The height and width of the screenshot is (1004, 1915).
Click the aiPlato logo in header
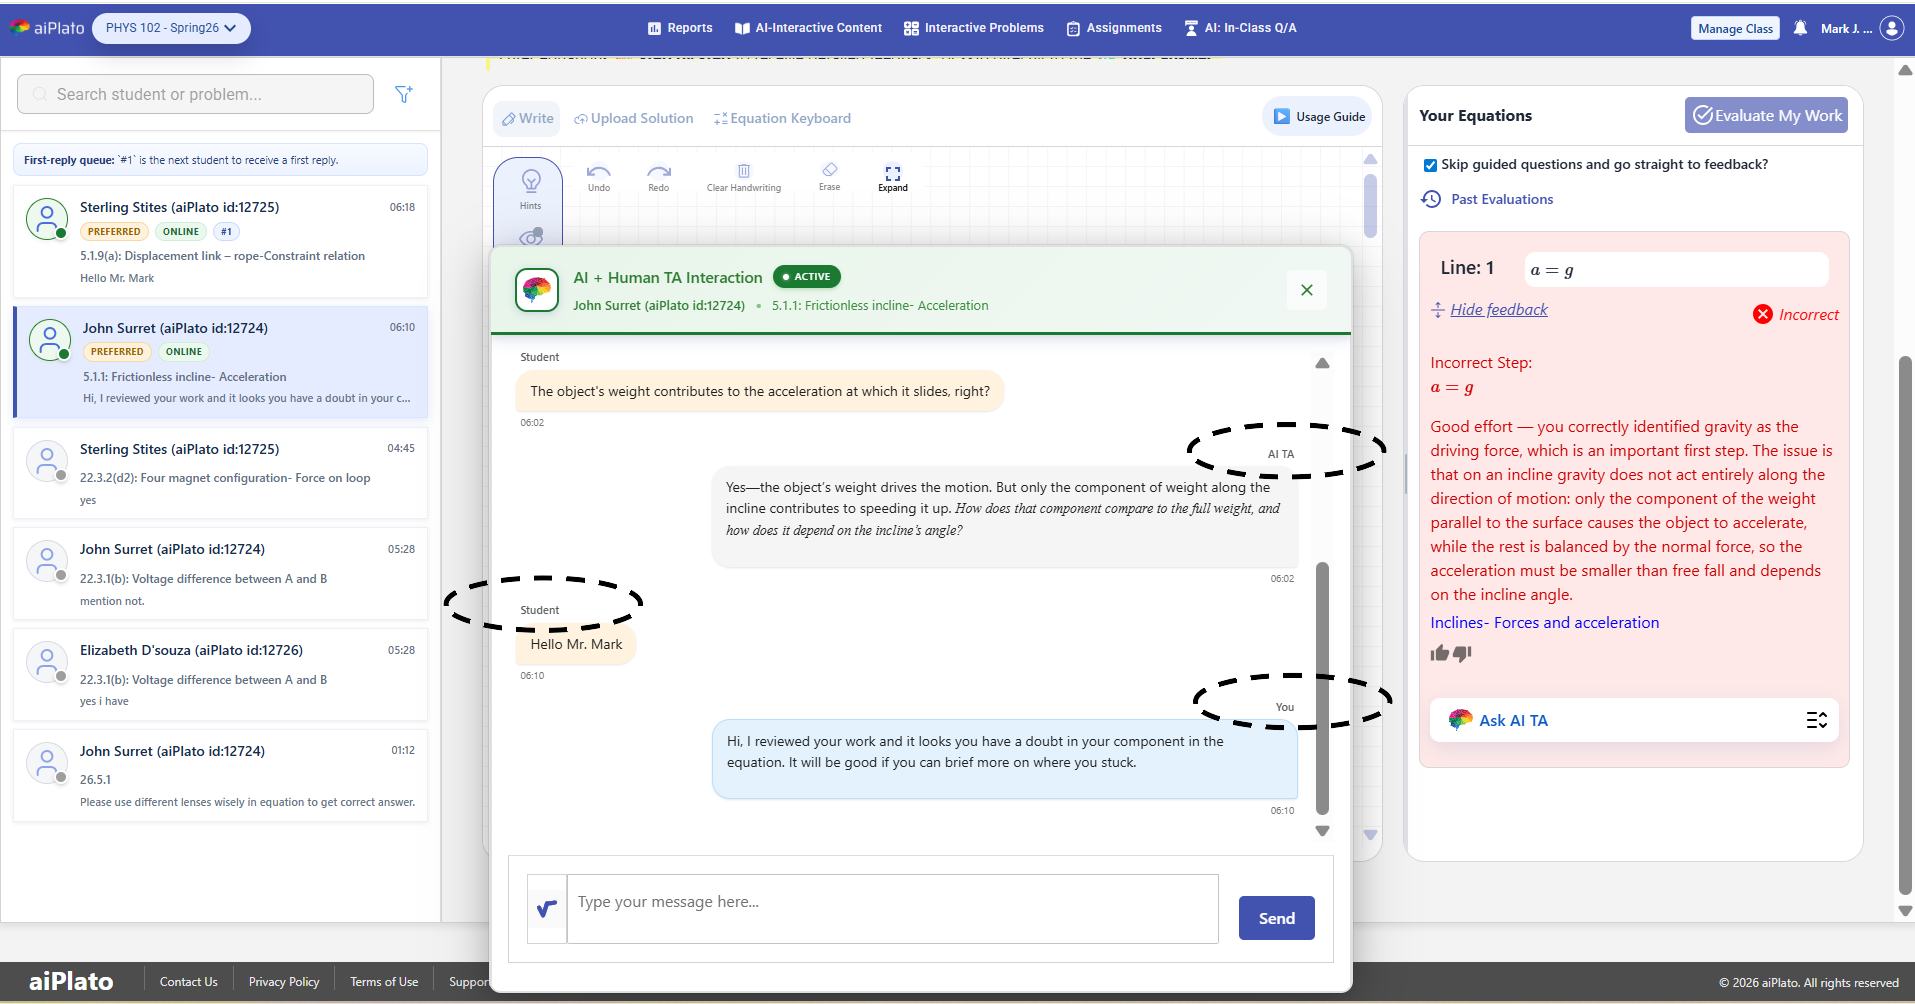[47, 28]
